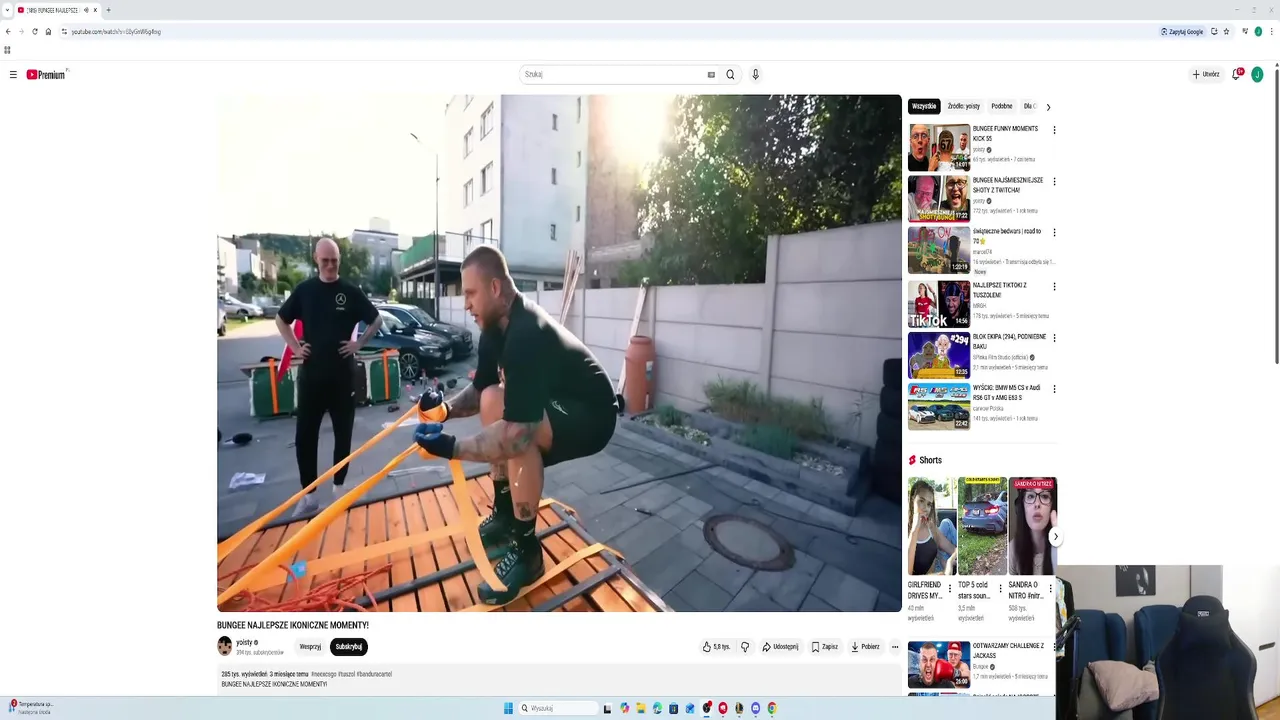The height and width of the screenshot is (720, 1280).
Task: Open the browser home icon
Action: click(48, 32)
